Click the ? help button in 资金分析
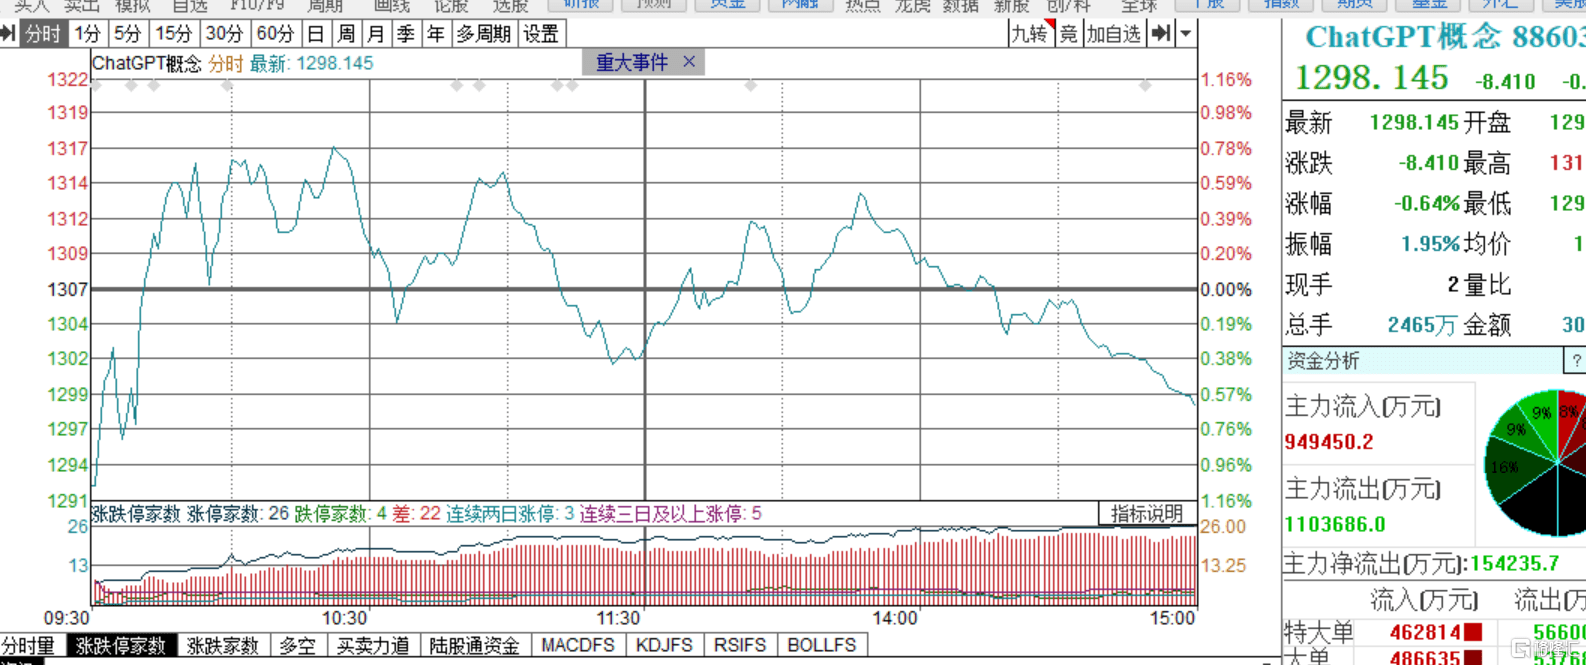Viewport: 1586px width, 665px height. [1575, 361]
